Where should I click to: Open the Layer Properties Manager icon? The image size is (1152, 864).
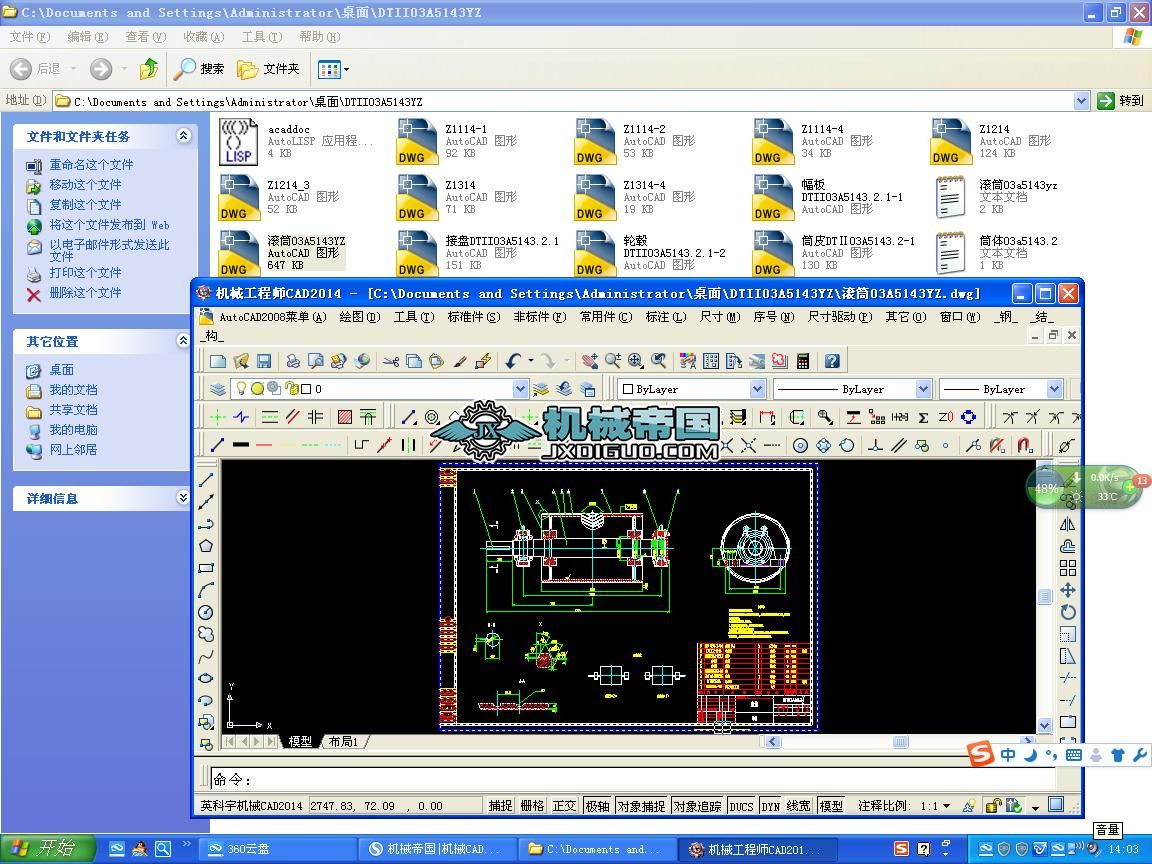click(217, 389)
